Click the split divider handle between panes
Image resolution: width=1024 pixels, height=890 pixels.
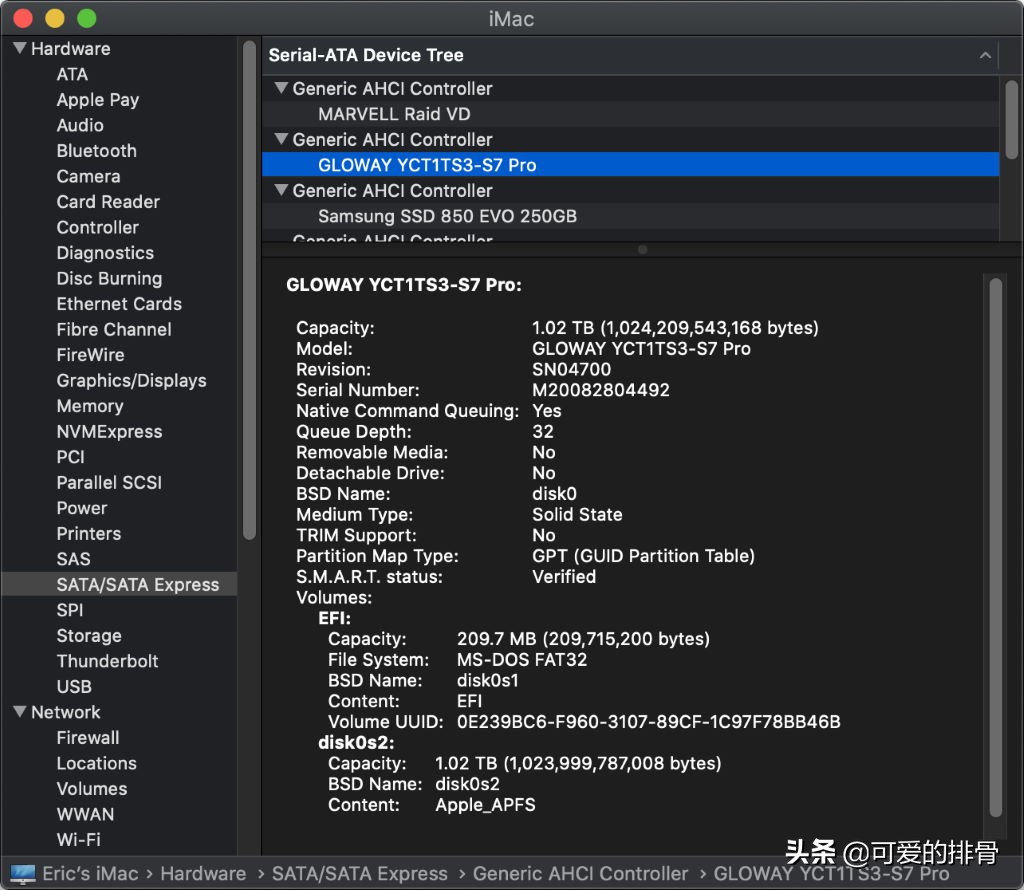pyautogui.click(x=642, y=249)
